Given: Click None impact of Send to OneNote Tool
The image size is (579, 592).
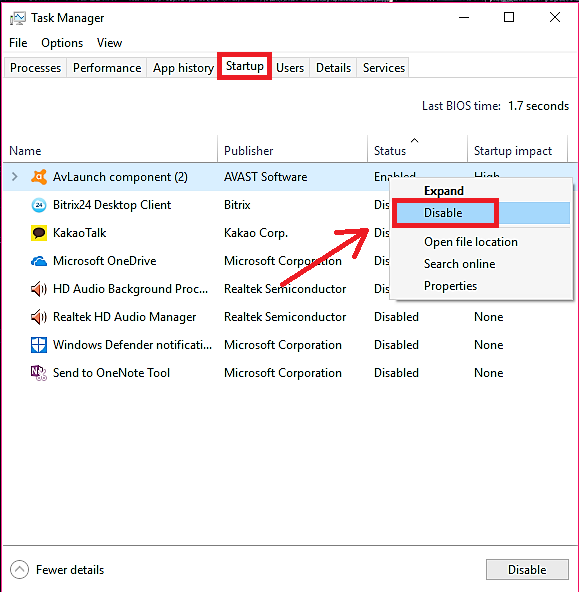Looking at the screenshot, I should 488,373.
